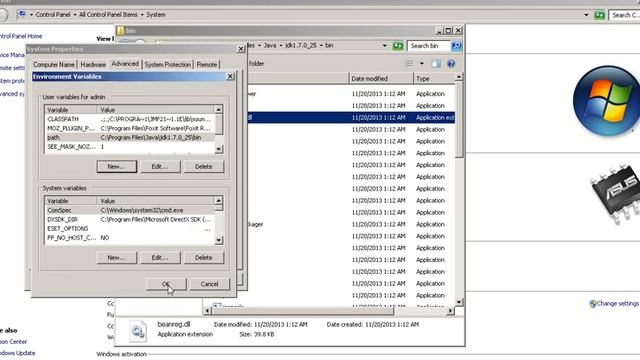This screenshot has width=640, height=360.
Task: Cancel the Environment Variables dialog
Action: click(x=209, y=284)
